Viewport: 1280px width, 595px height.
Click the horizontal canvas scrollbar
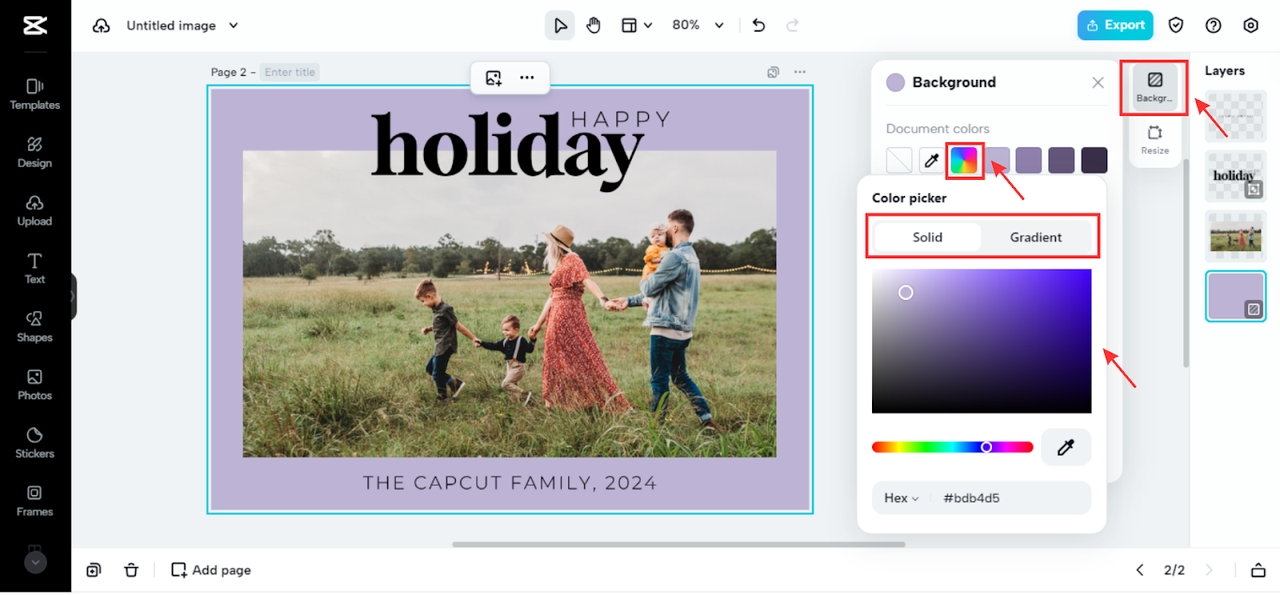point(678,544)
